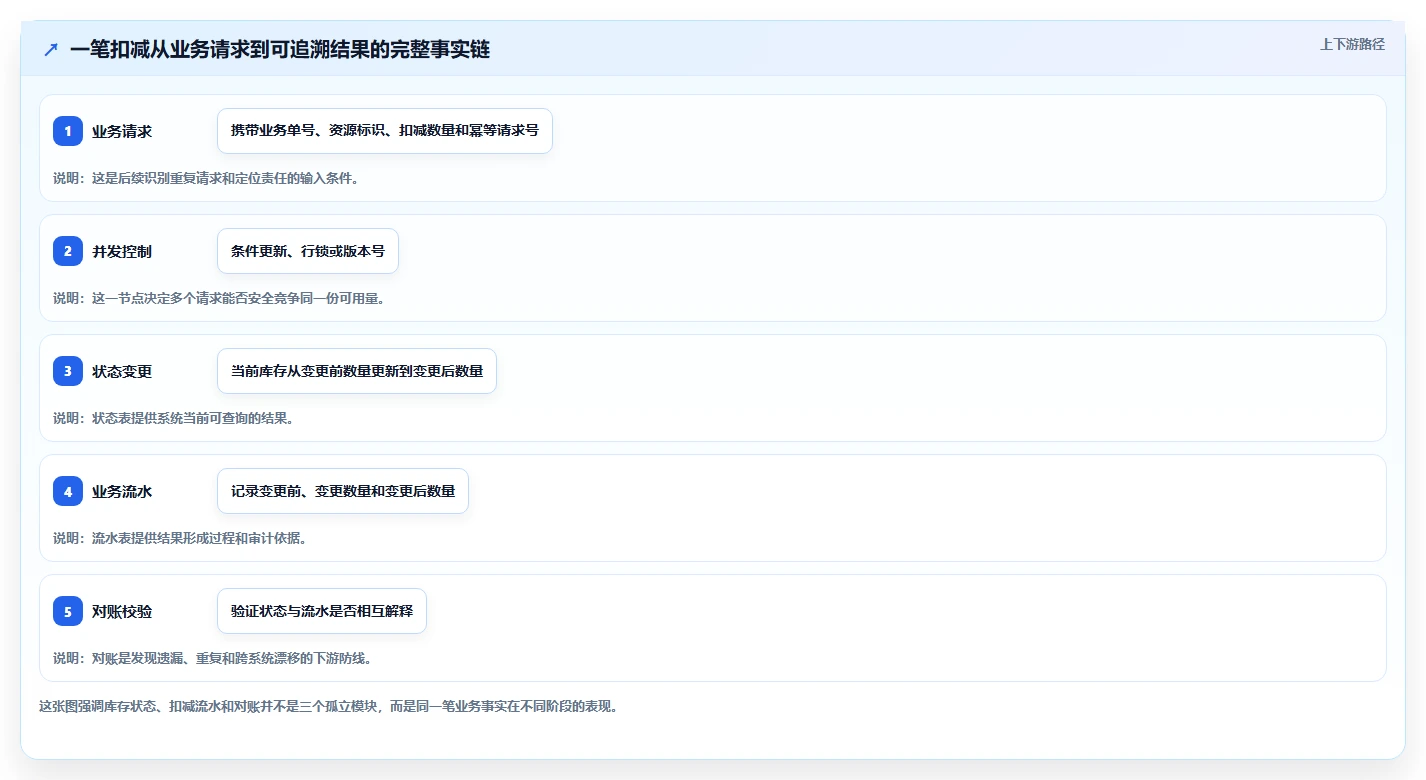Click the note 状态表提供系统当前可查询的结果

tap(174, 418)
